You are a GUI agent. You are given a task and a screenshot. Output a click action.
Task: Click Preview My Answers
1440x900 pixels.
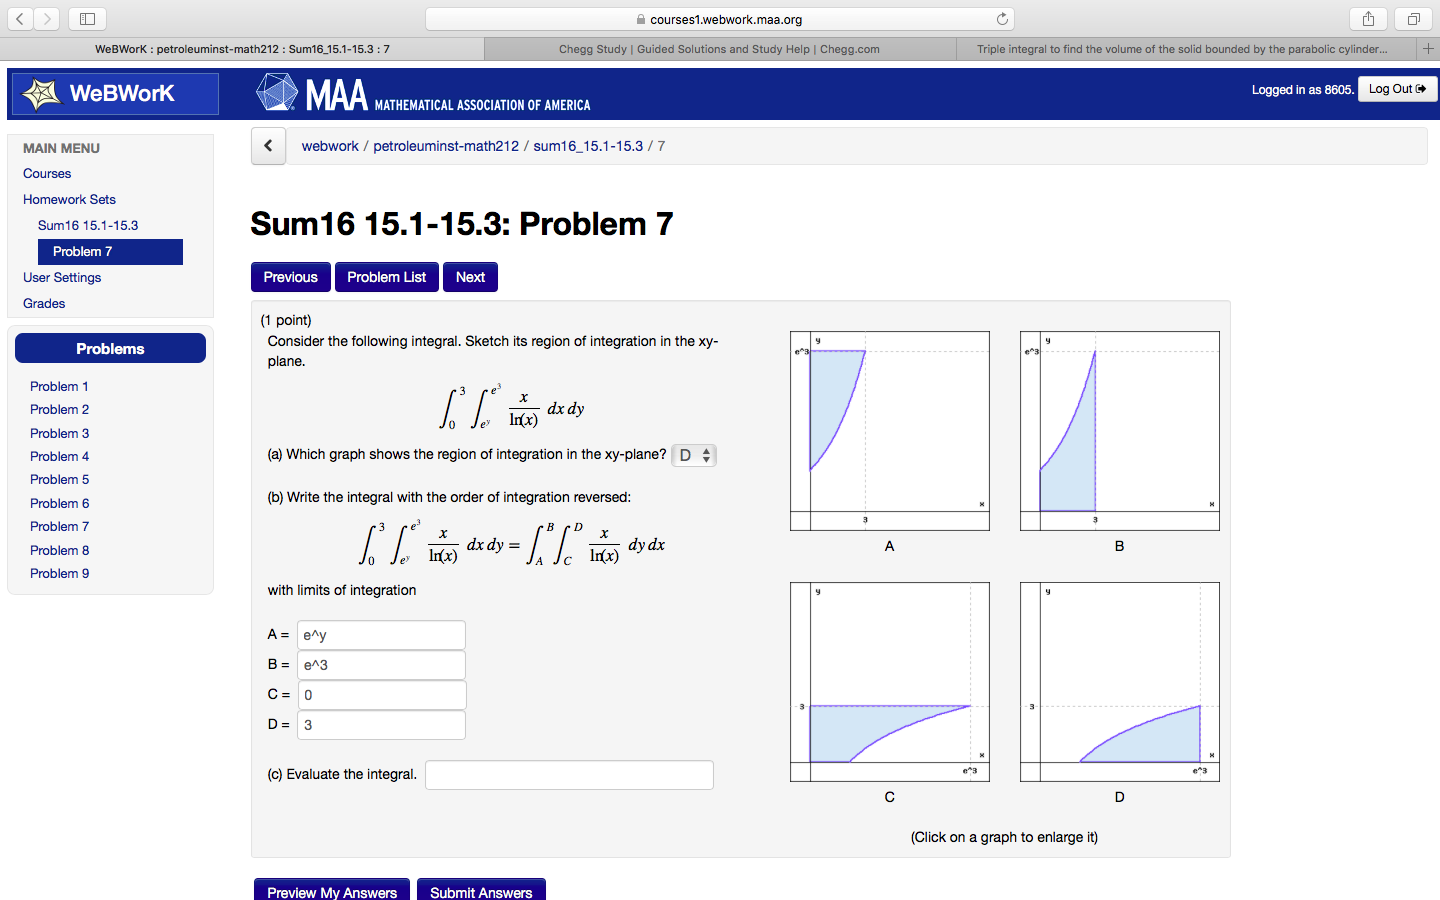332,891
